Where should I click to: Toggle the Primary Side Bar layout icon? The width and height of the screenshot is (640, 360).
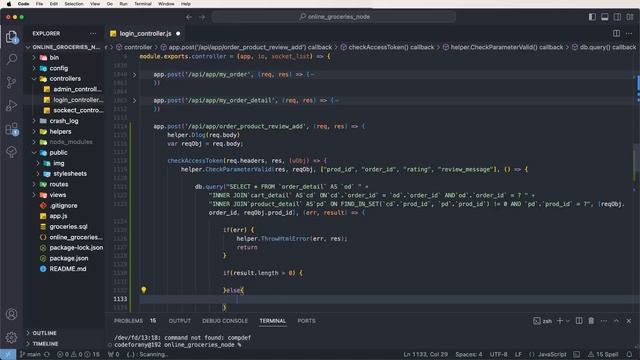tap(592, 17)
